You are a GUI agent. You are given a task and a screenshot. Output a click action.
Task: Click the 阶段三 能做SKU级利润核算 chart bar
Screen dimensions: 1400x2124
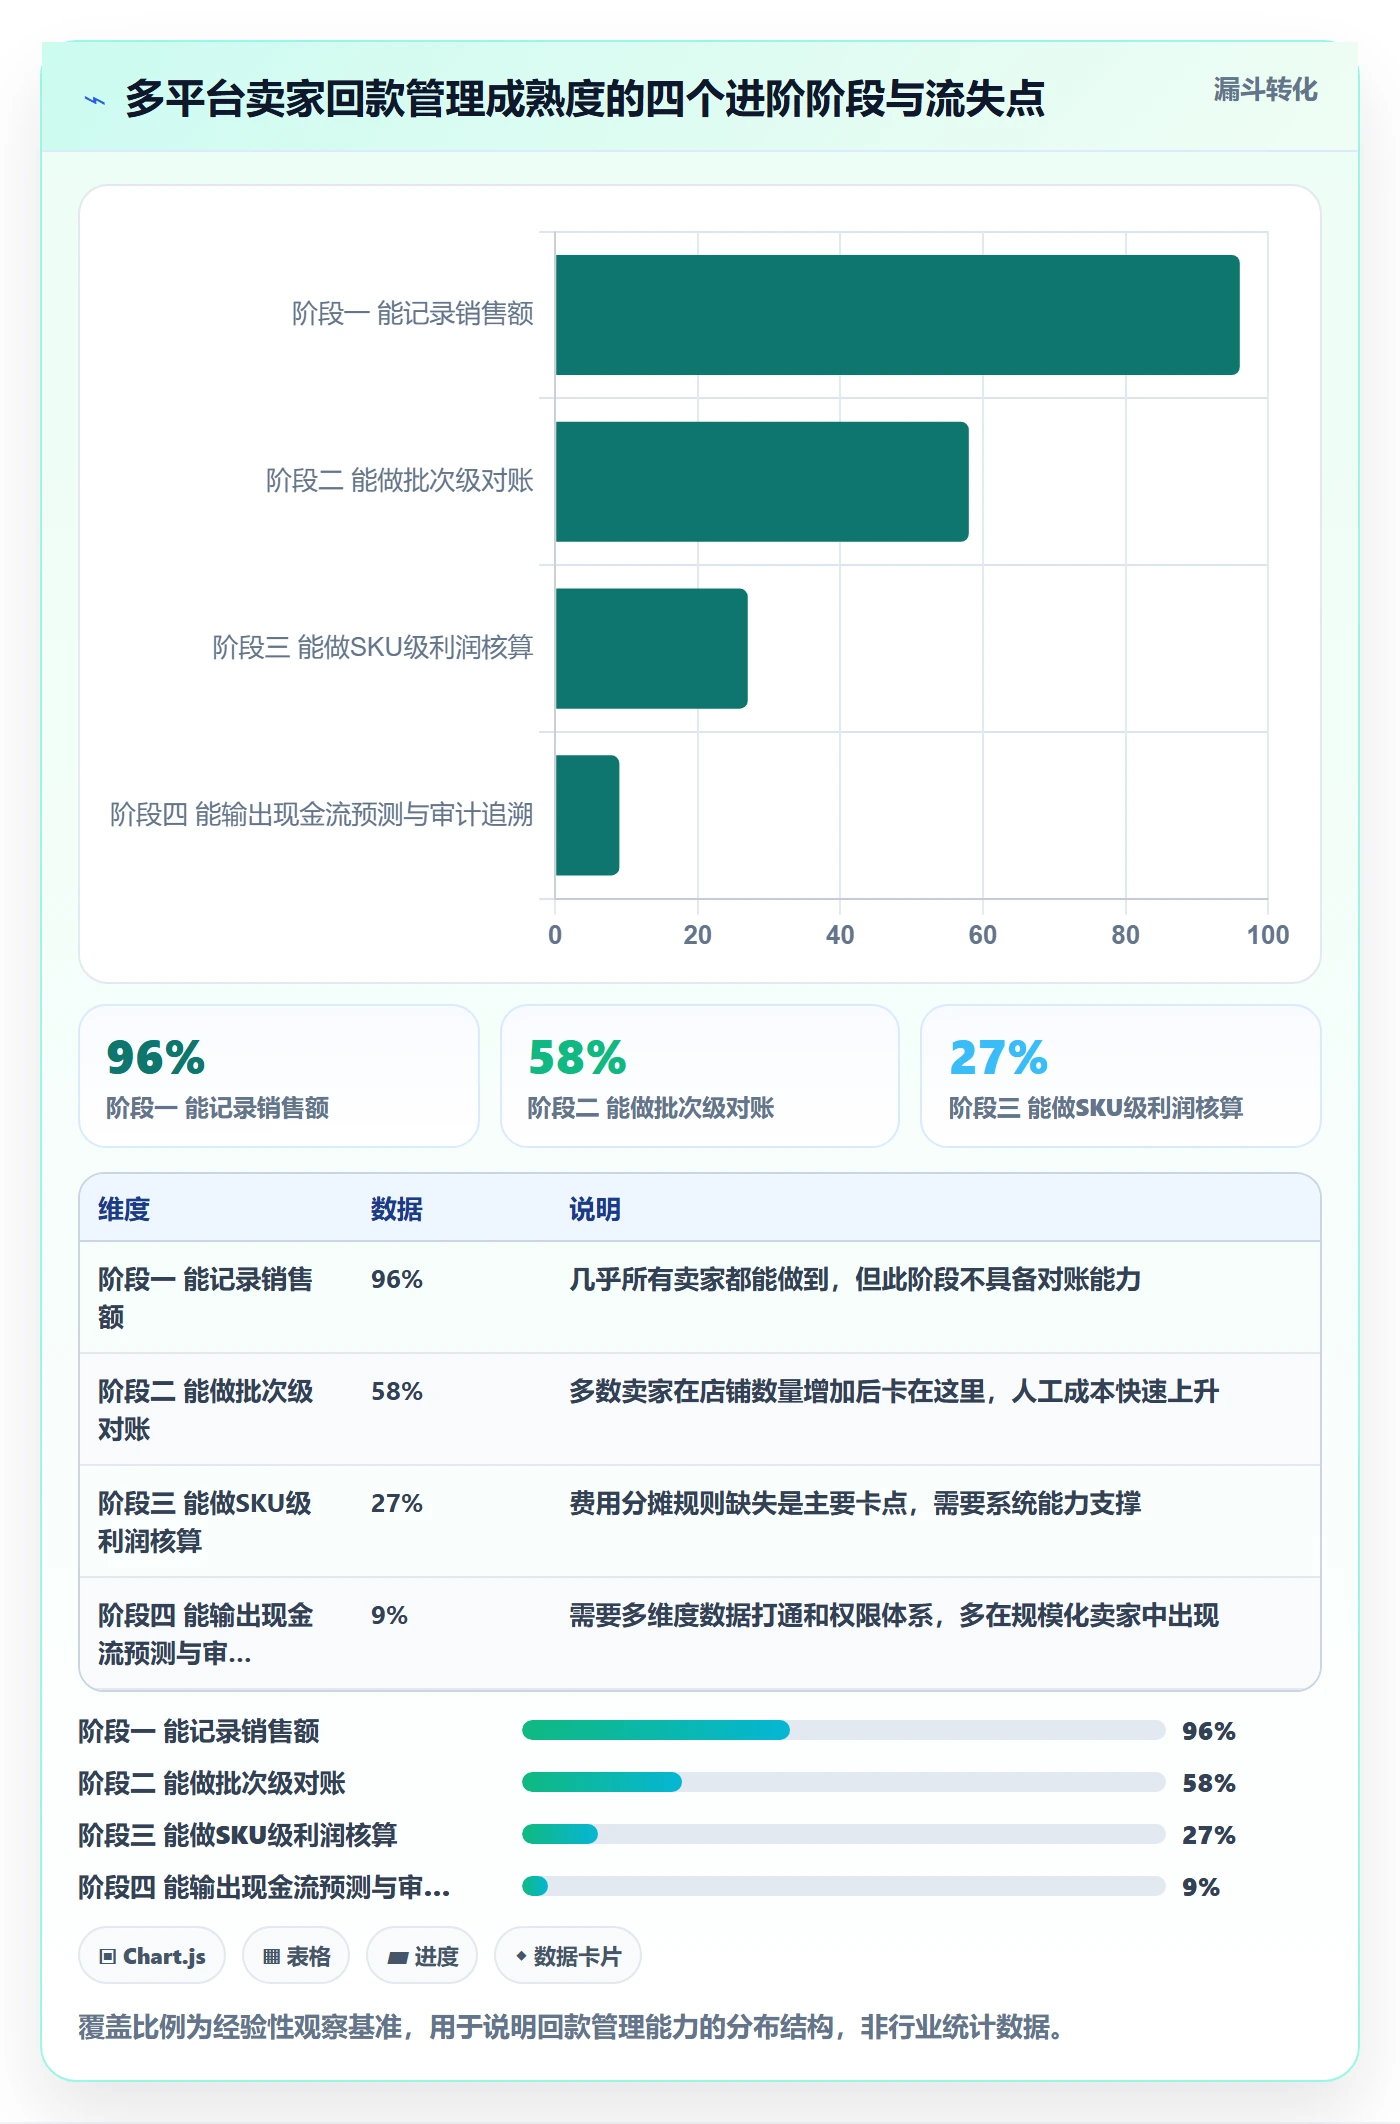click(x=651, y=648)
